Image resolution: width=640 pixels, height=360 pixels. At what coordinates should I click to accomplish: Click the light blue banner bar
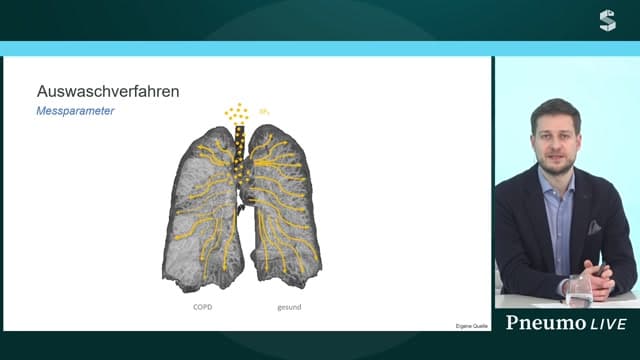click(320, 49)
